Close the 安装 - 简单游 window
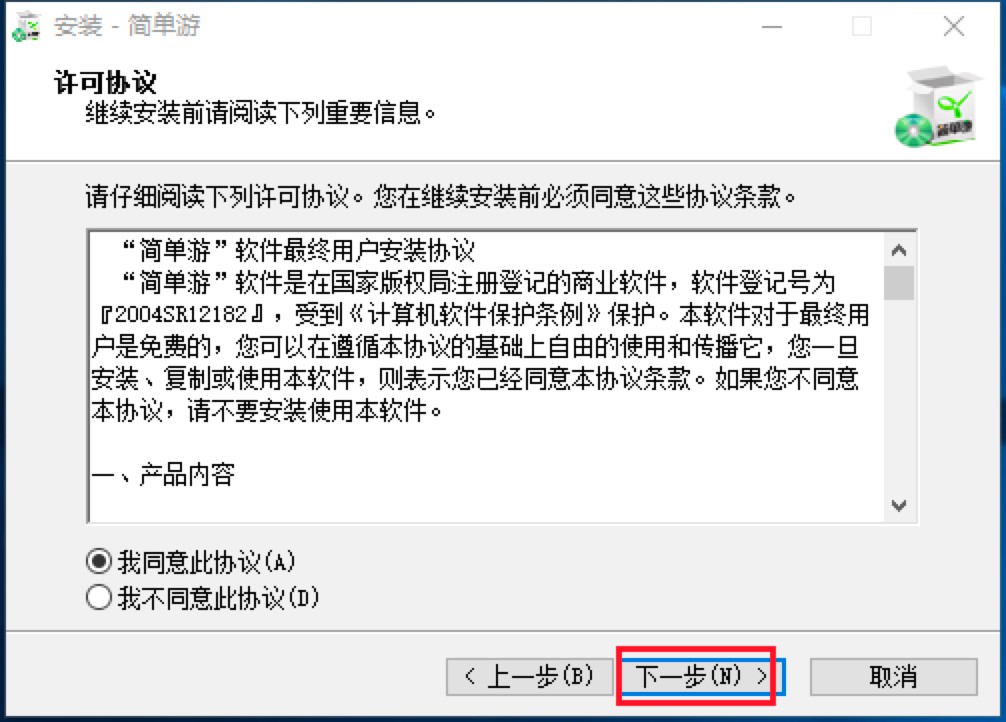Image resolution: width=1006 pixels, height=722 pixels. point(954,27)
